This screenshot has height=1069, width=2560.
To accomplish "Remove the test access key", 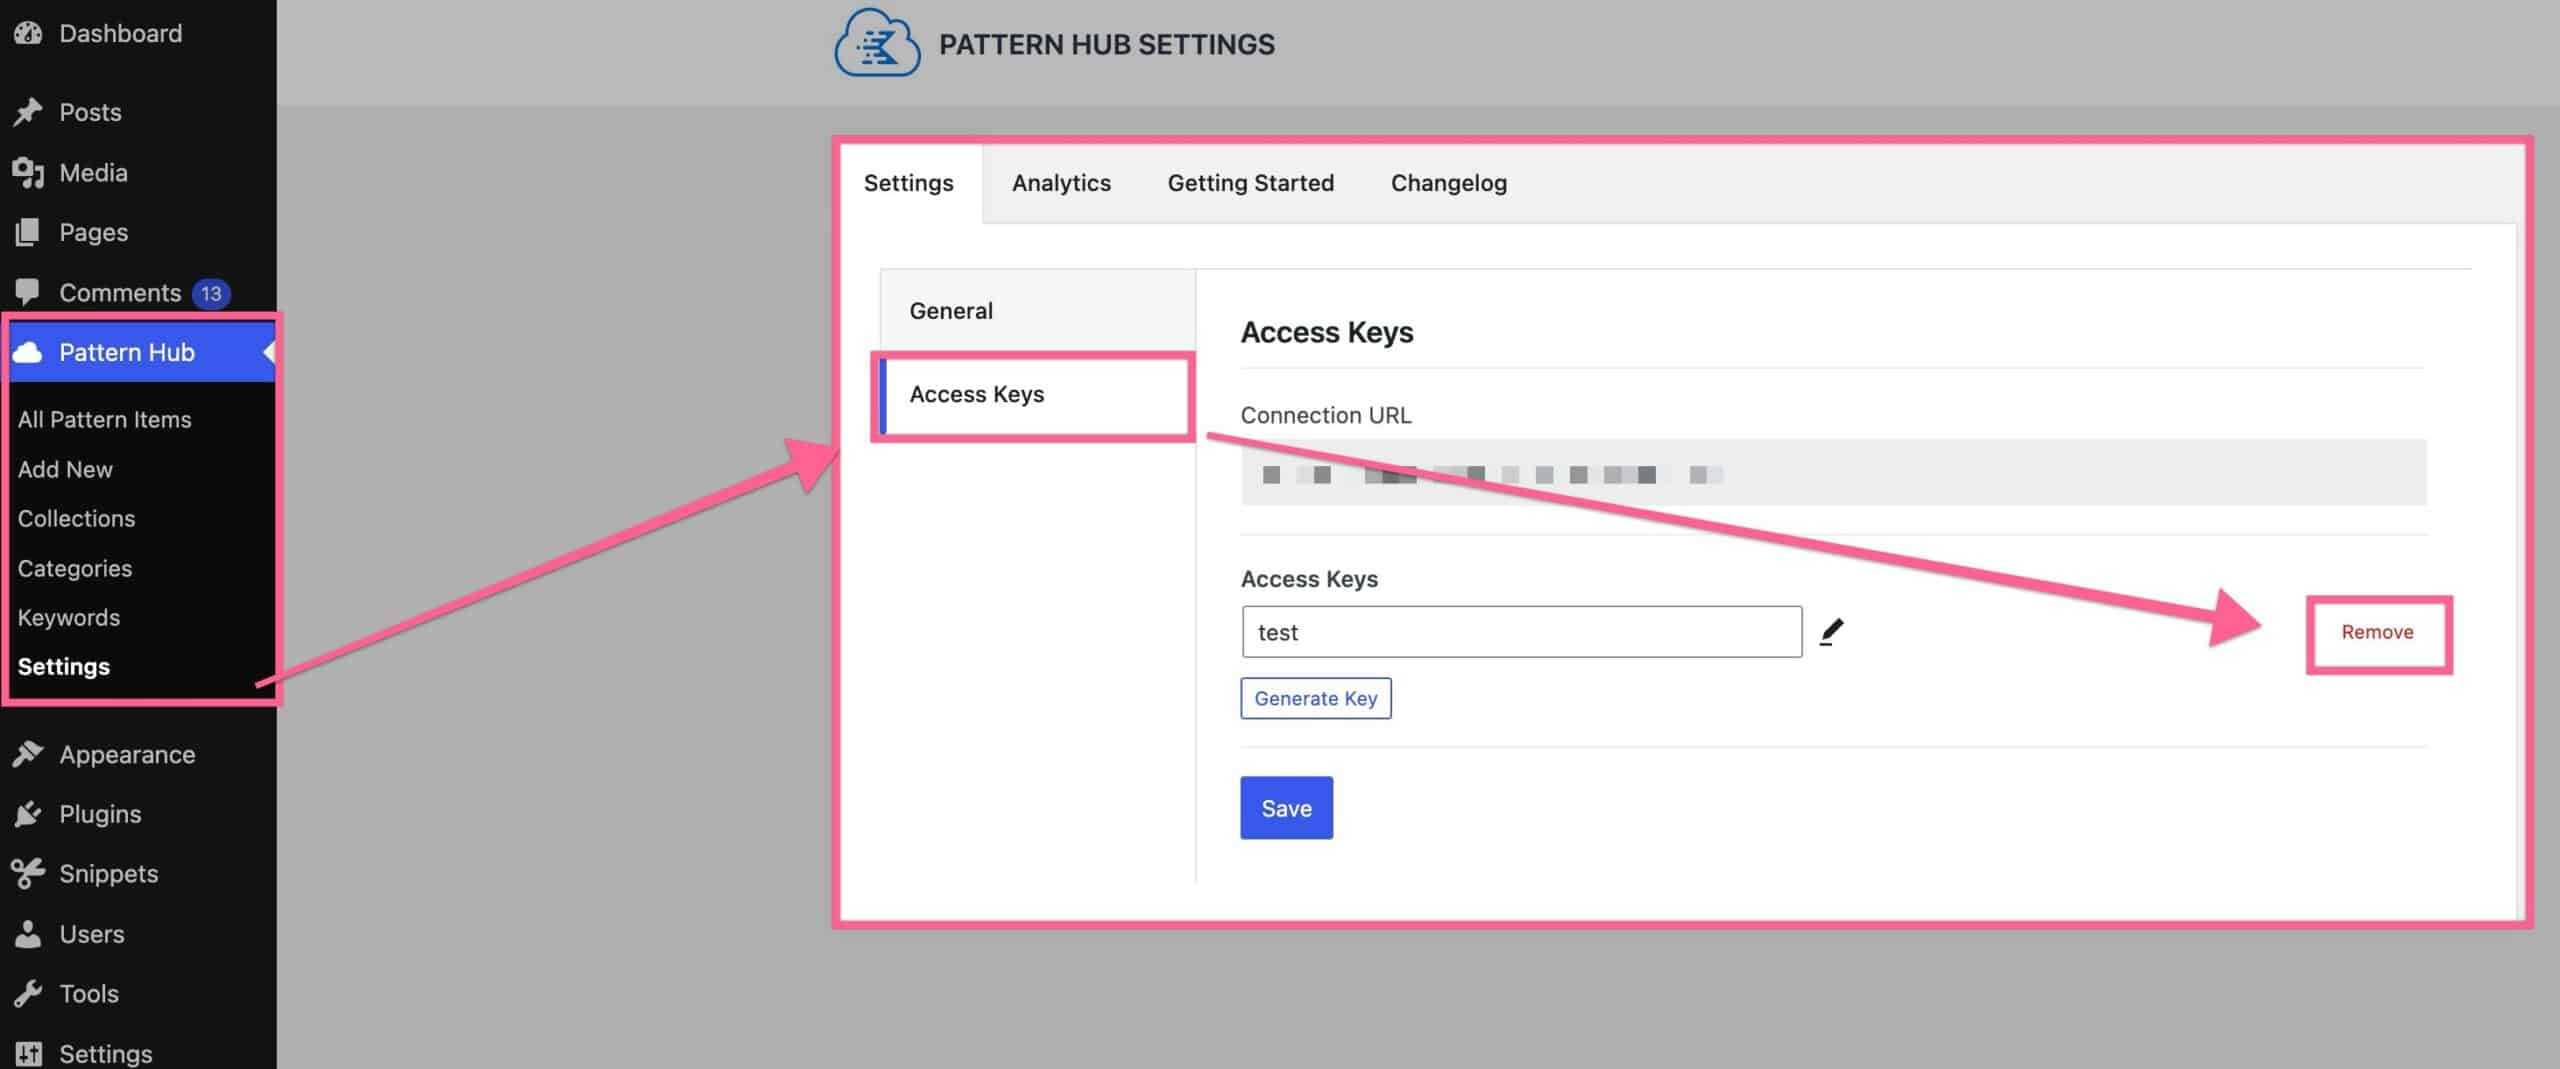I will 2377,631.
